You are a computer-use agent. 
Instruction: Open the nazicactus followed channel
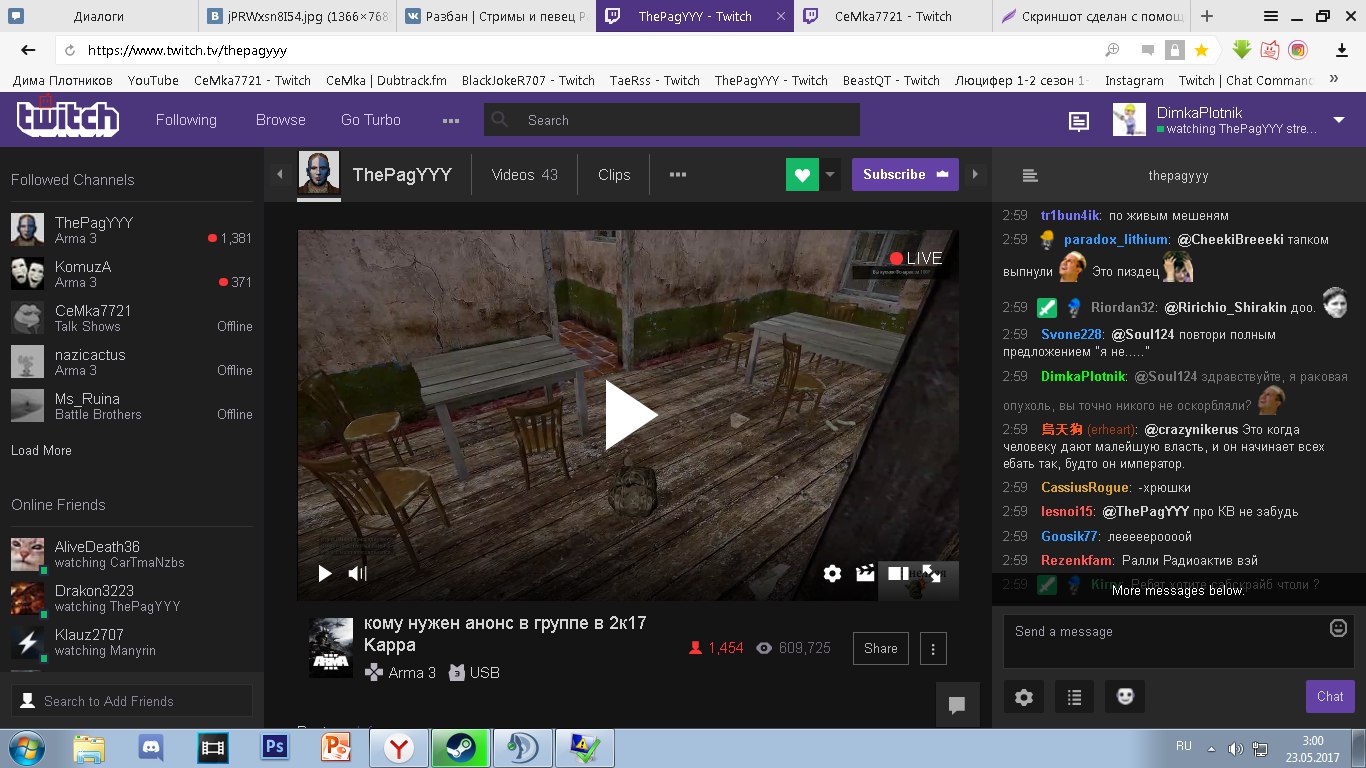point(132,362)
